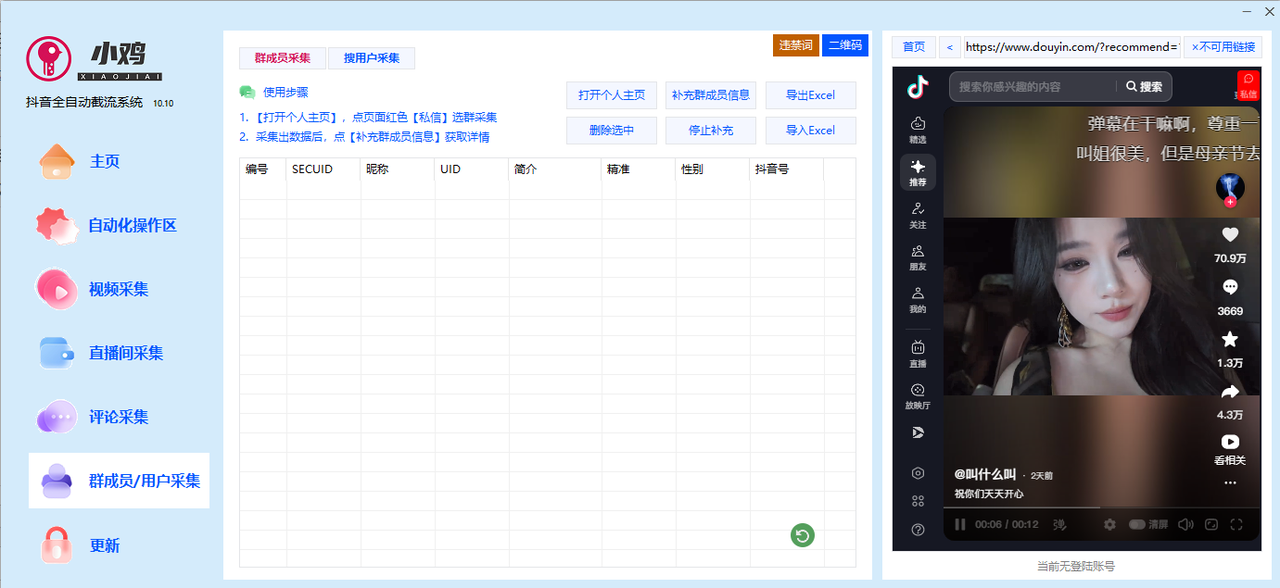Viewport: 1280px width, 588px height.
Task: Open 视频采集 in the left sidebar
Action: pos(117,288)
